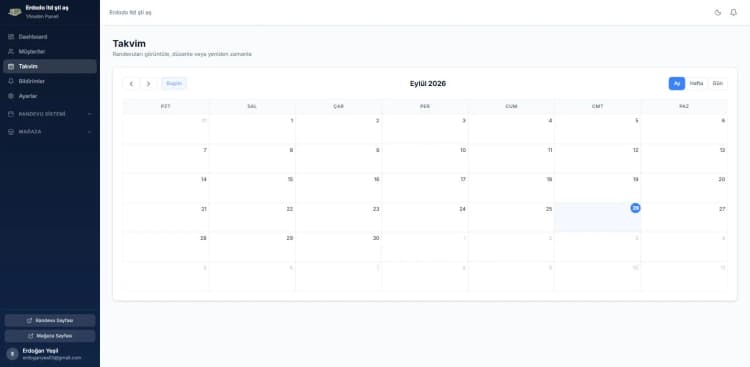Select the Ay month view
The width and height of the screenshot is (750, 367).
click(x=677, y=84)
